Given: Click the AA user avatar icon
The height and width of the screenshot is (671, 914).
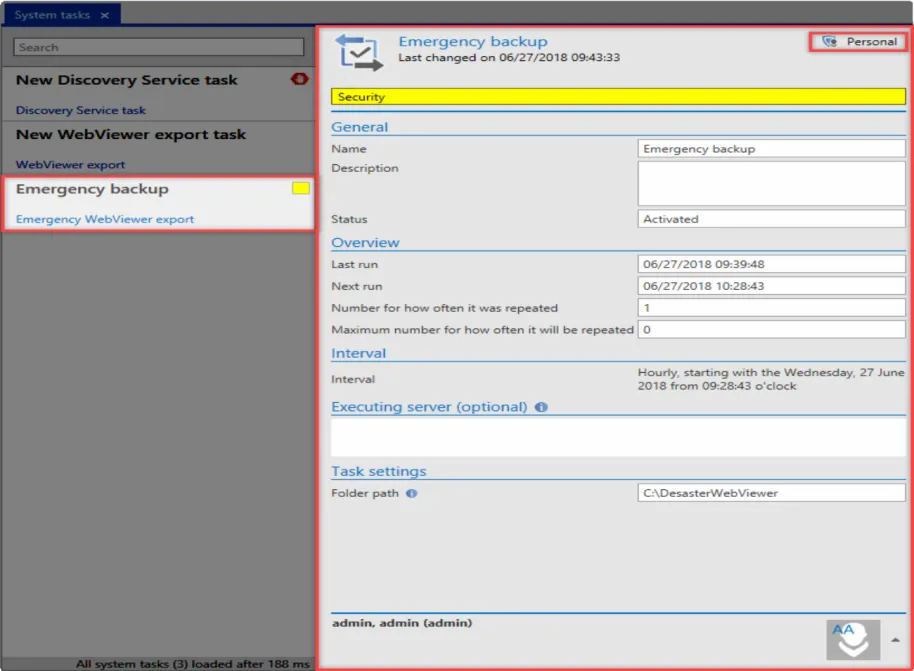Looking at the screenshot, I should 853,640.
